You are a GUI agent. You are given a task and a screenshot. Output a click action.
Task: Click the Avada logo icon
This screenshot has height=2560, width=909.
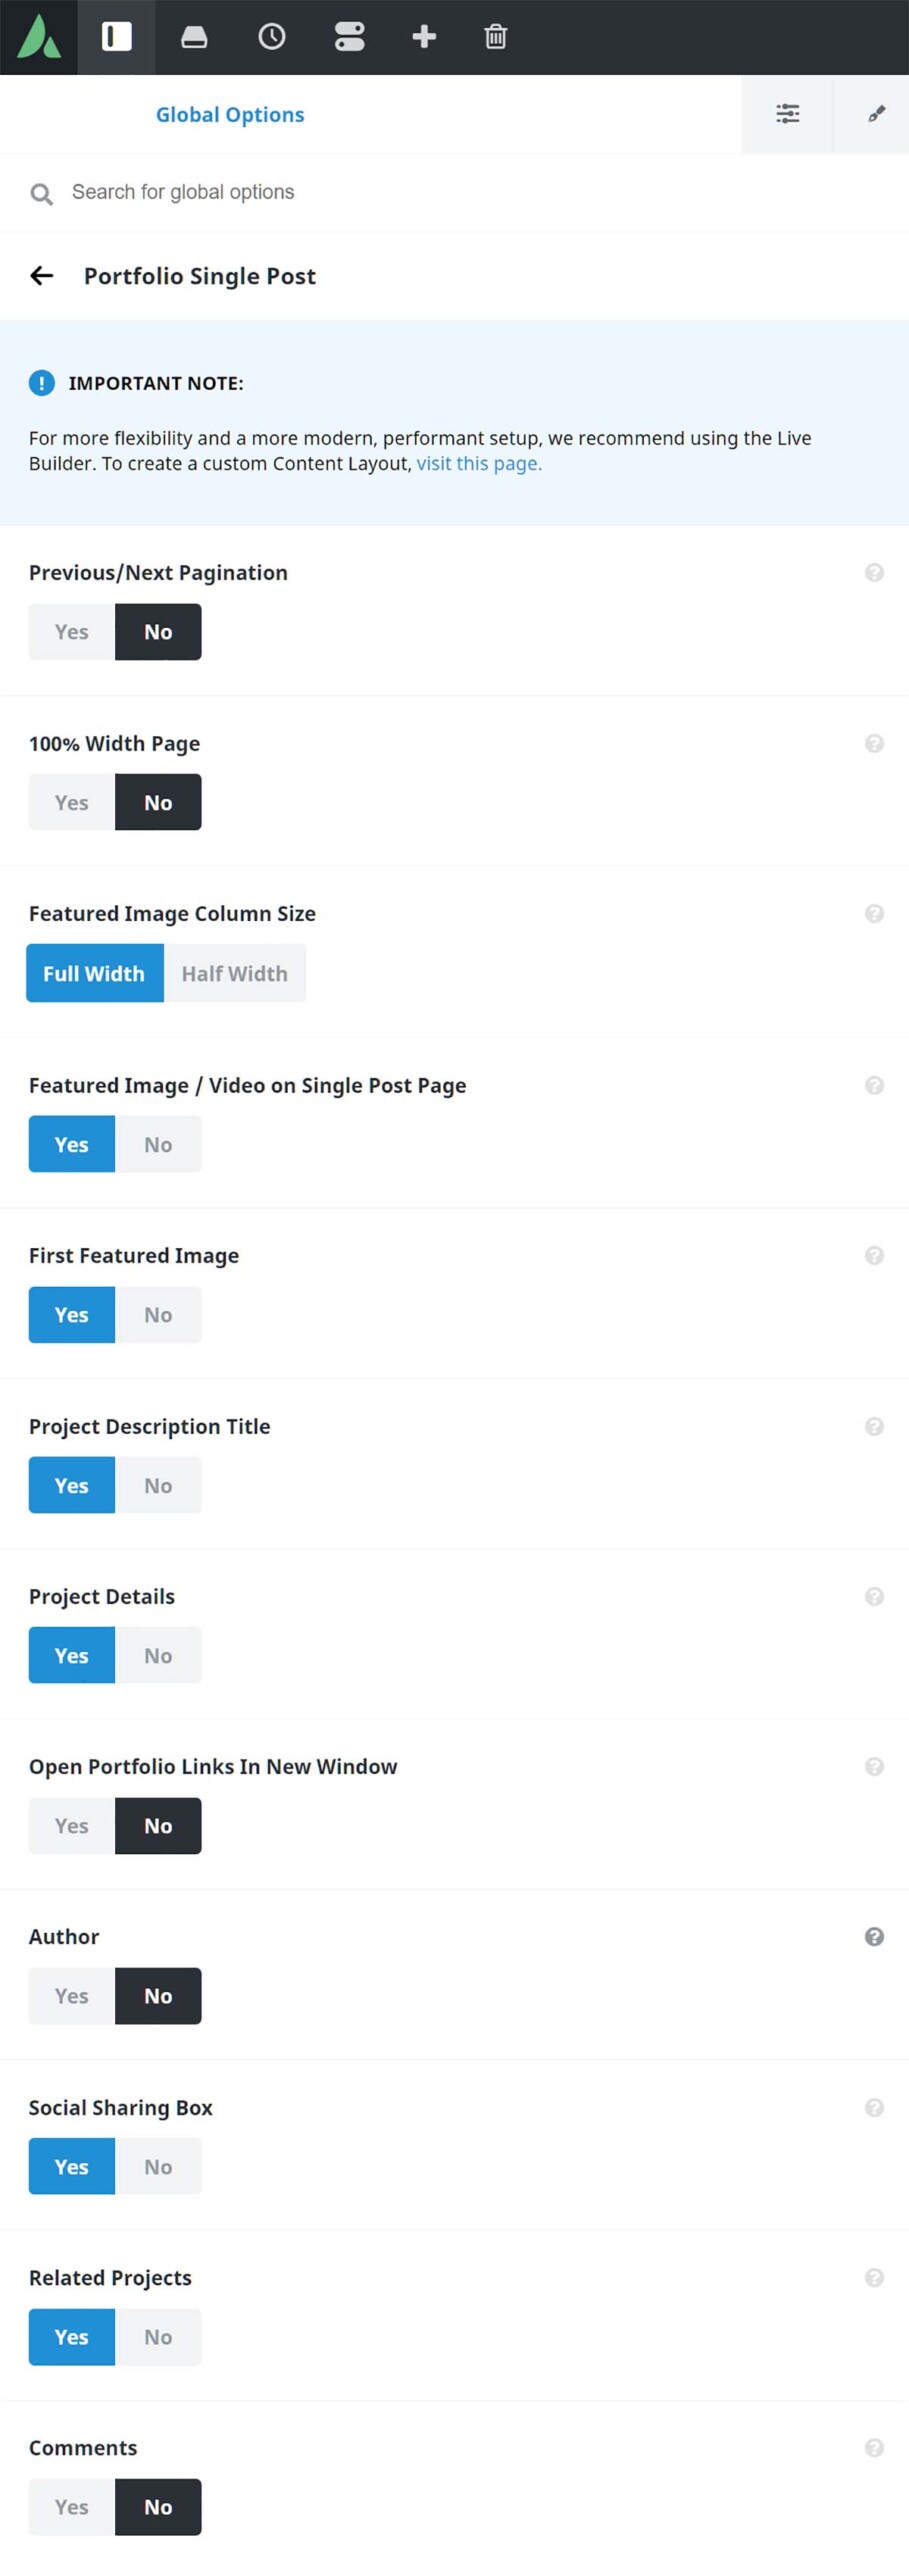(x=39, y=37)
